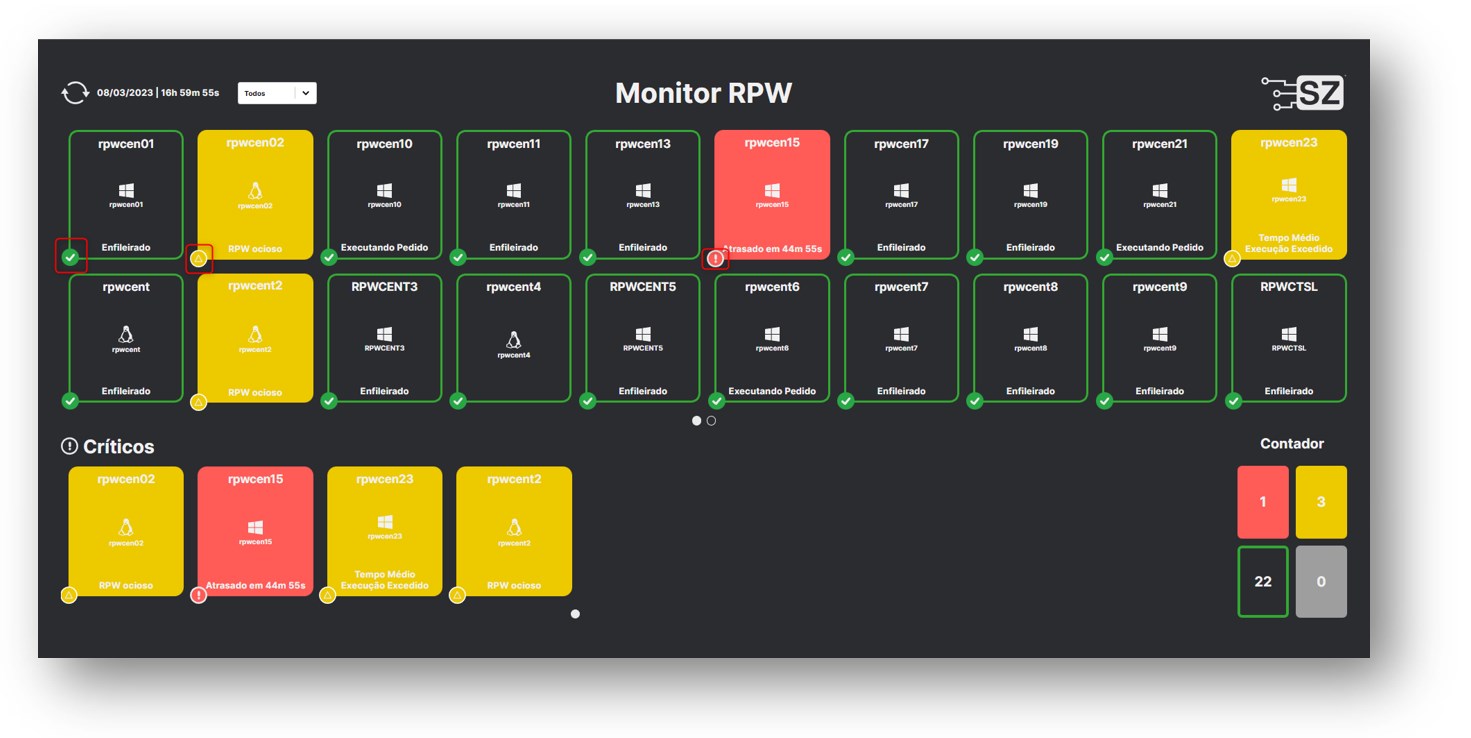
Task: Select the Críticos section pagination dot
Action: pos(575,614)
